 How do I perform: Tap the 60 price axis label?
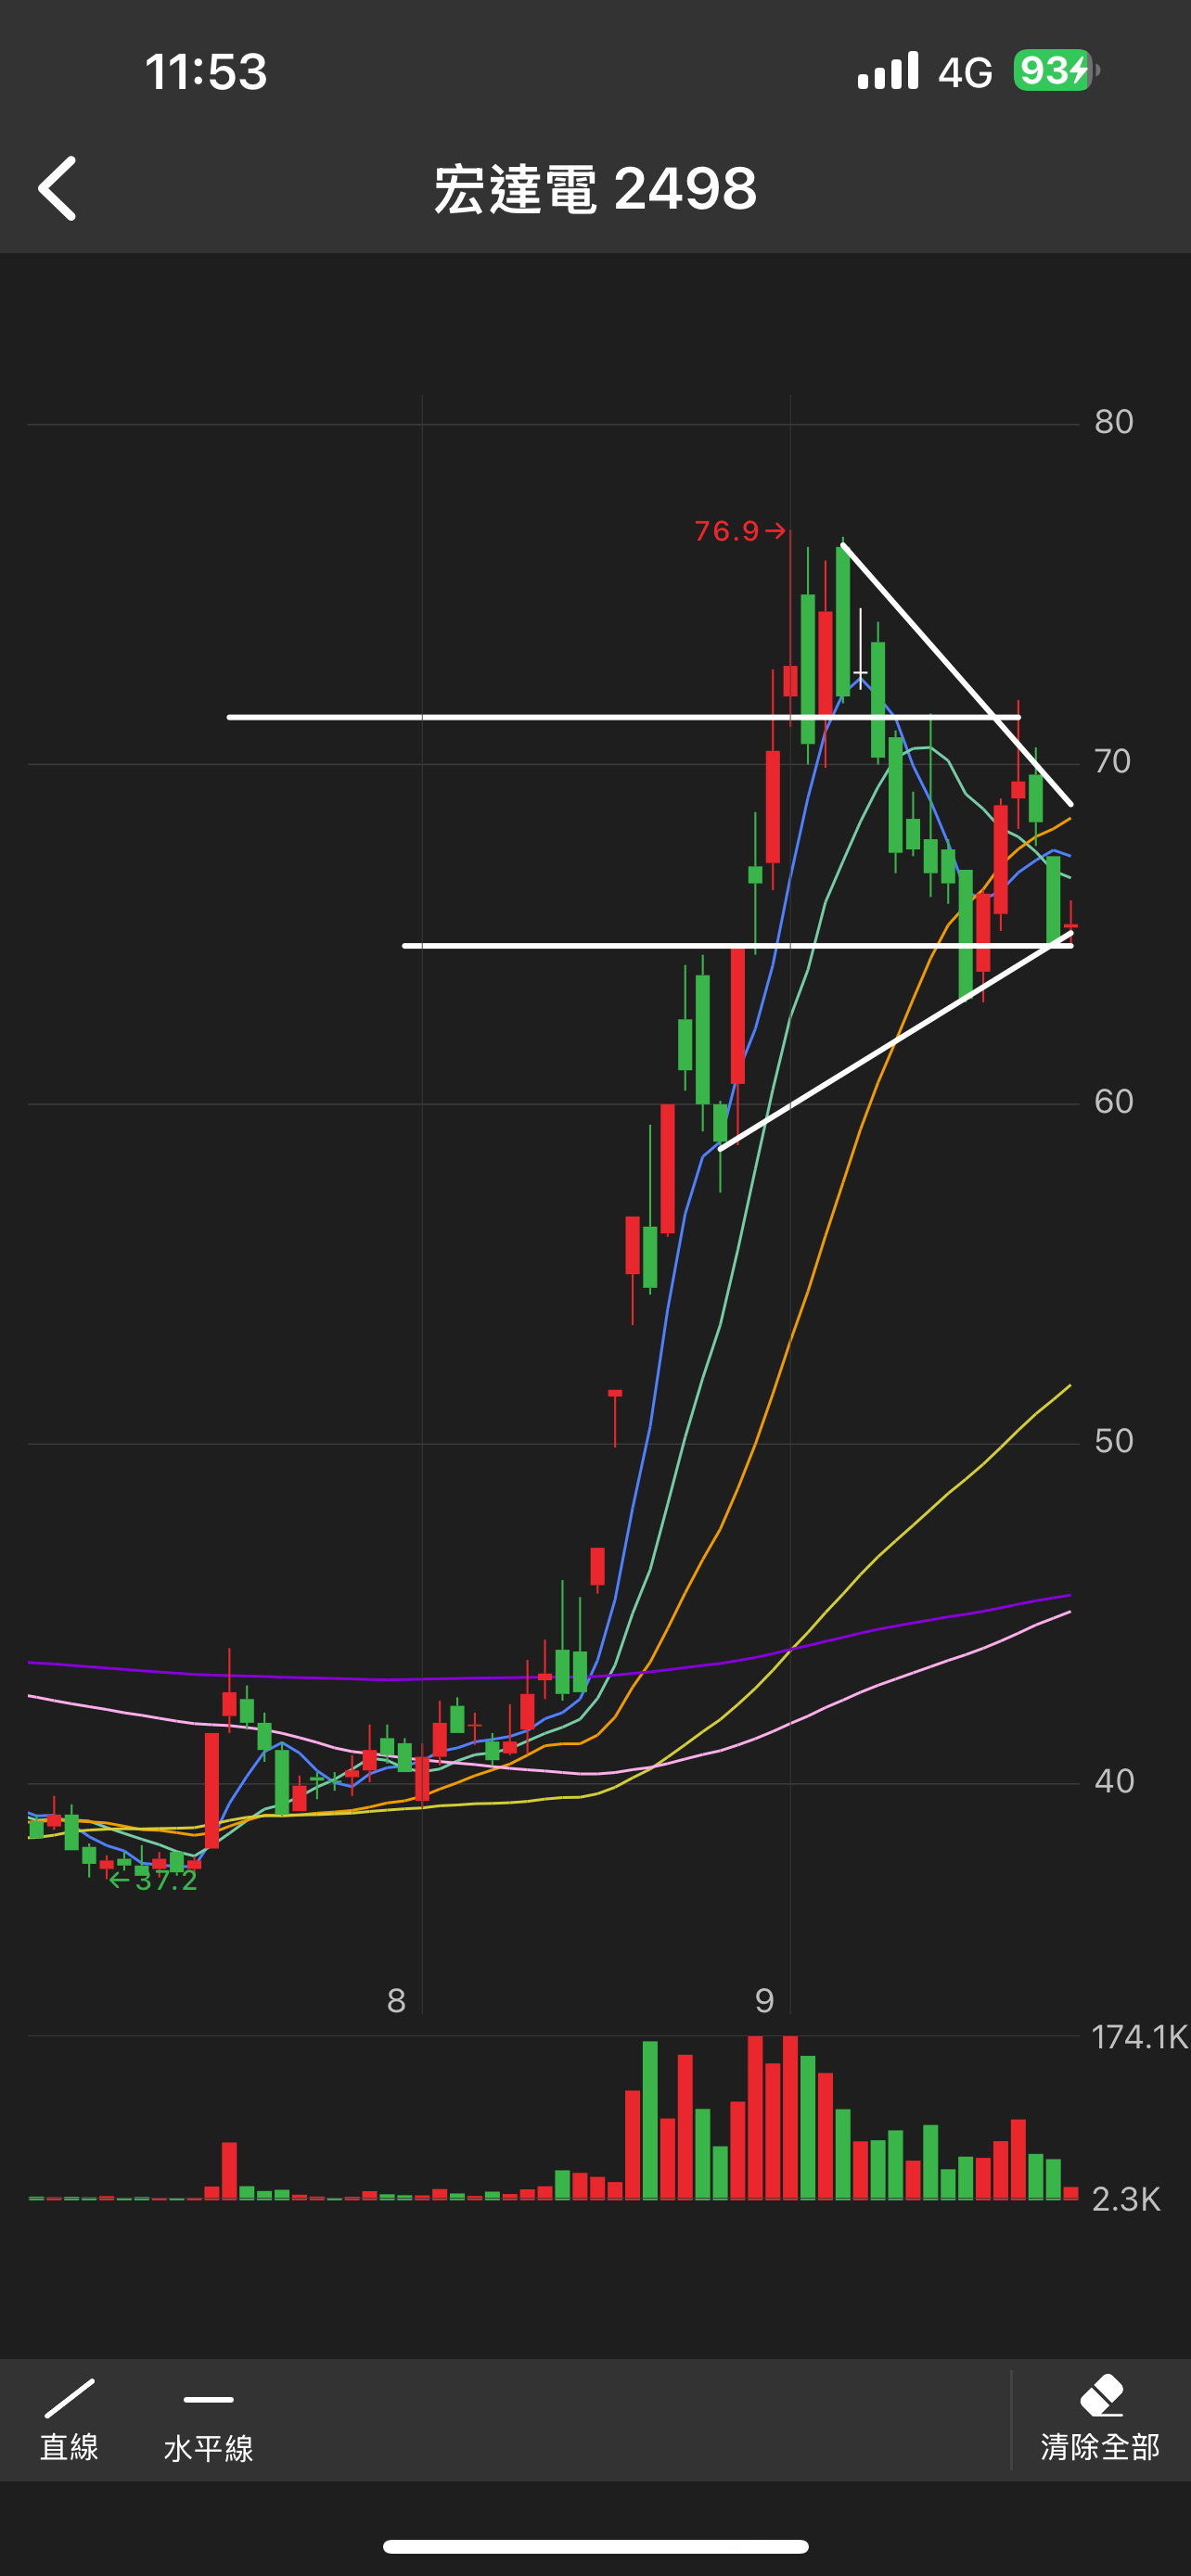1114,1102
